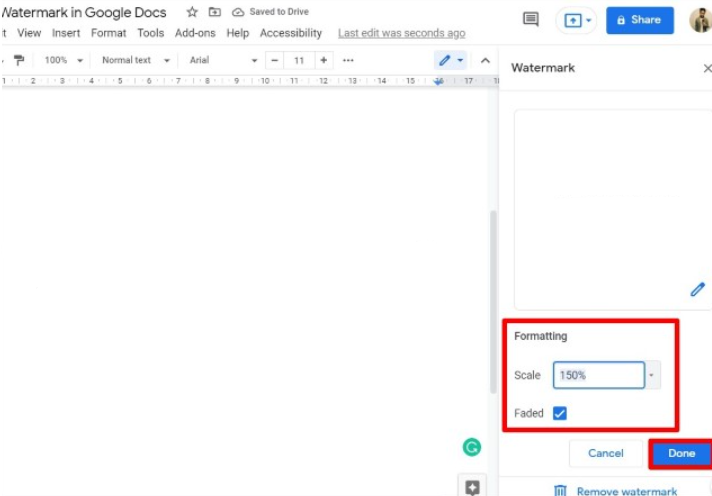Click the Share button
712x496 pixels.
[640, 20]
